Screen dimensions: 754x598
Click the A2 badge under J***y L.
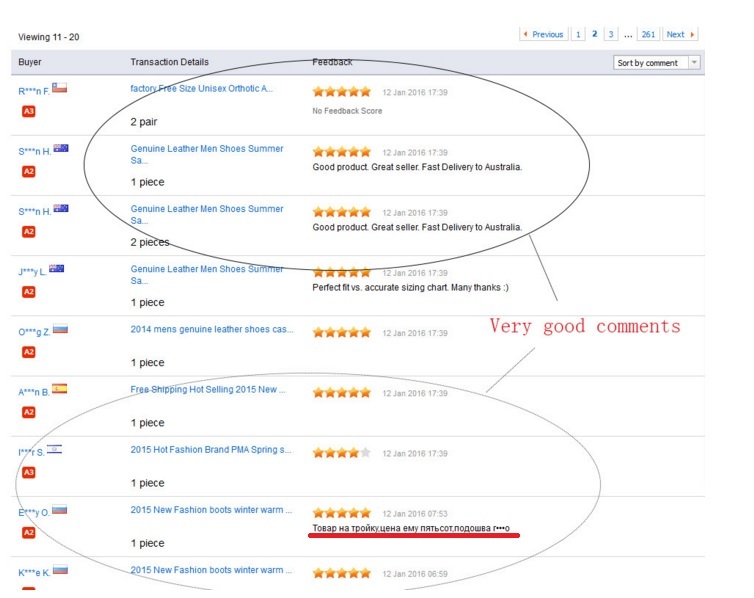(29, 292)
